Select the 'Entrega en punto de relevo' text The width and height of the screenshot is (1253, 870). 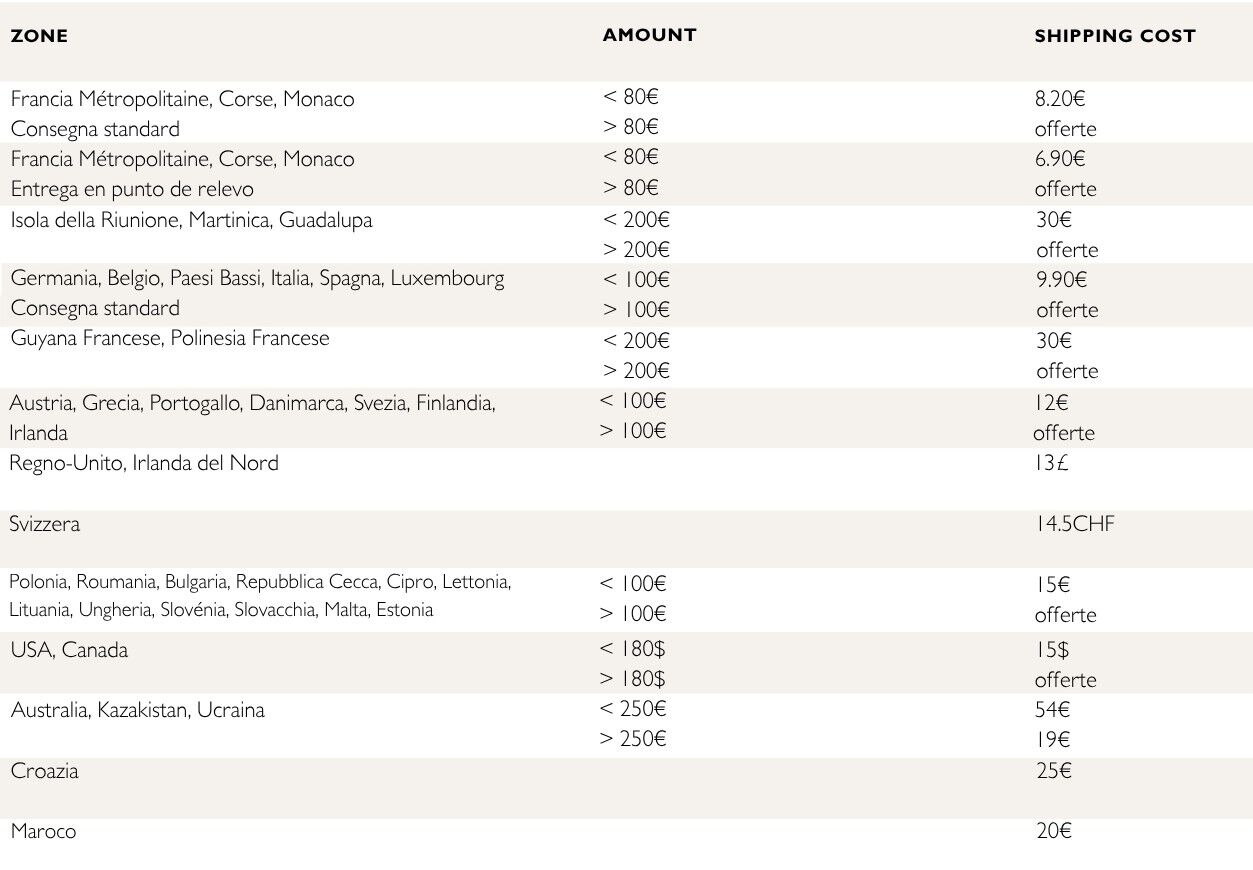tap(132, 189)
